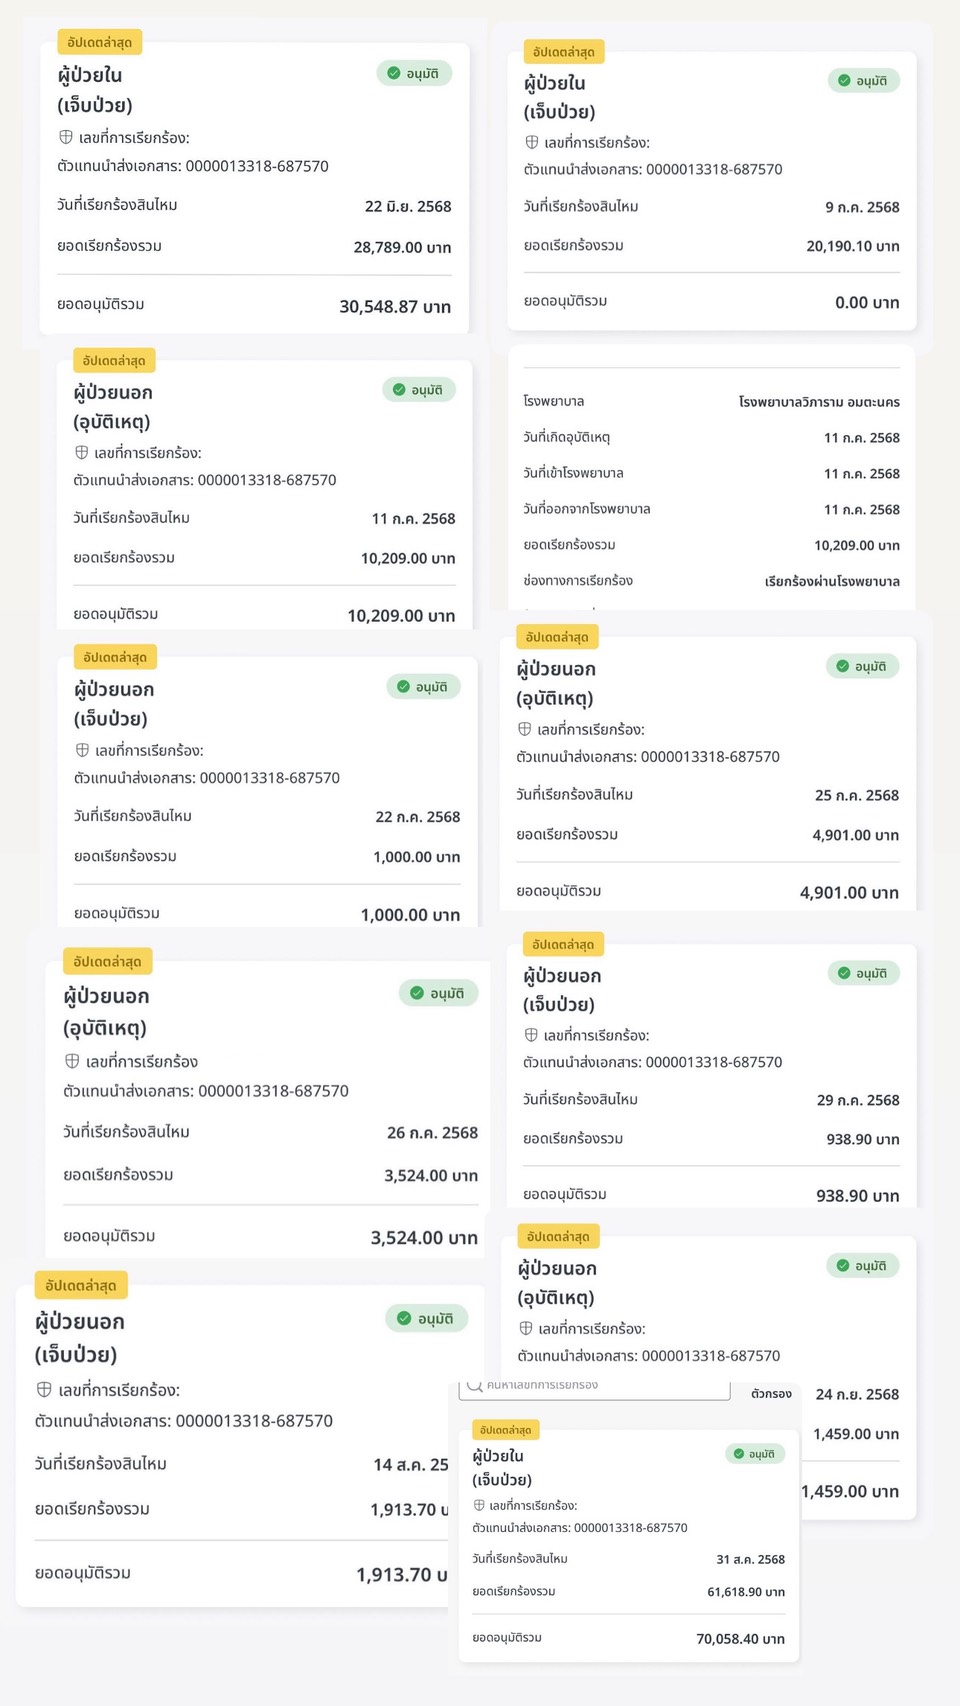Click the shield icon in the 9 ก.ค. 2568 claim card
The height and width of the screenshot is (1706, 960).
point(532,142)
